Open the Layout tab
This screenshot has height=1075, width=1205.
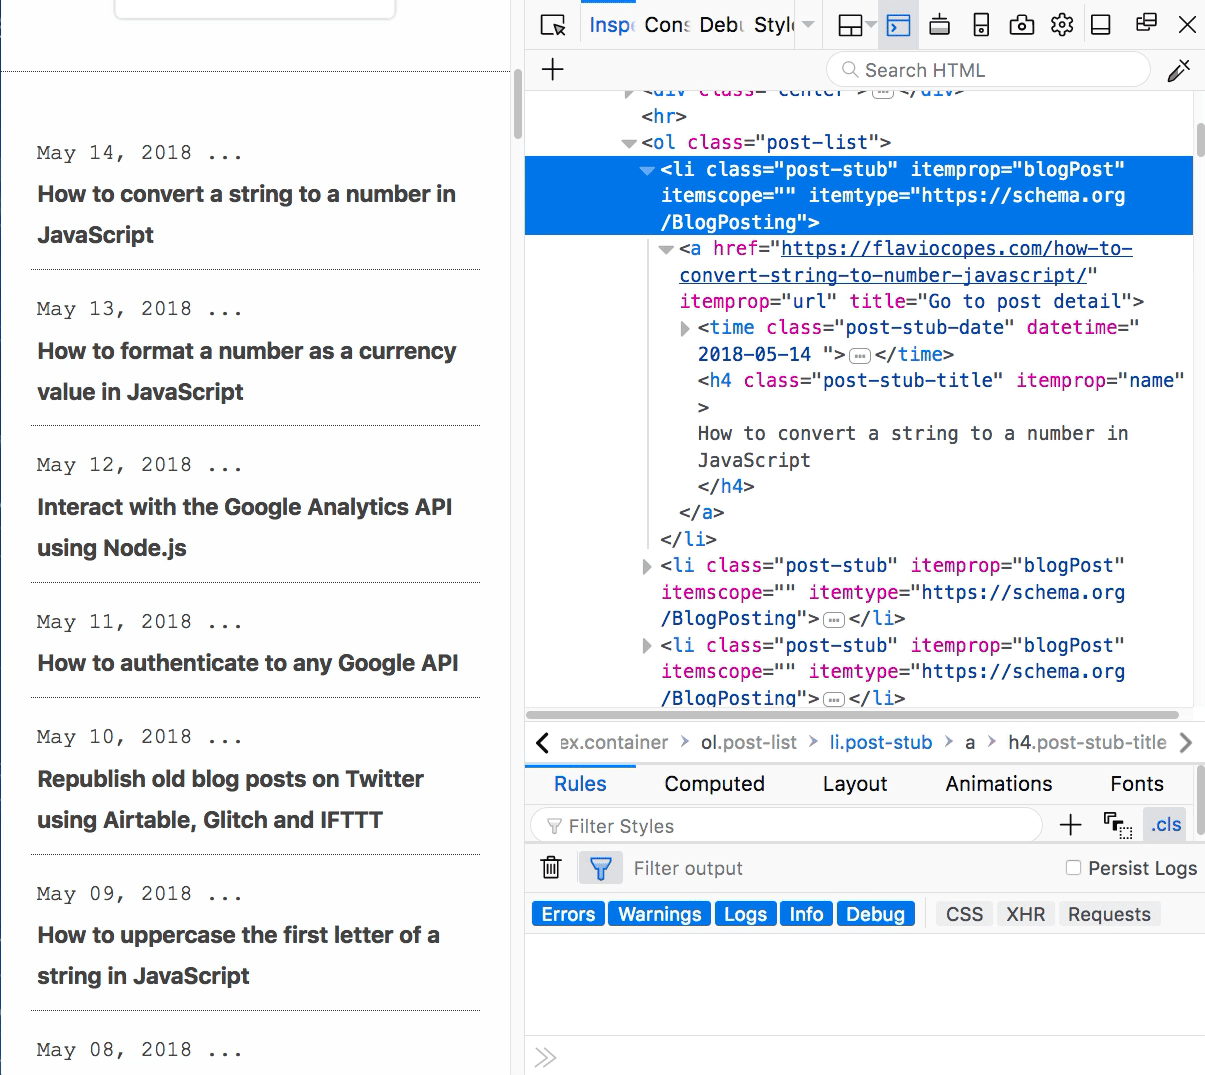point(854,784)
